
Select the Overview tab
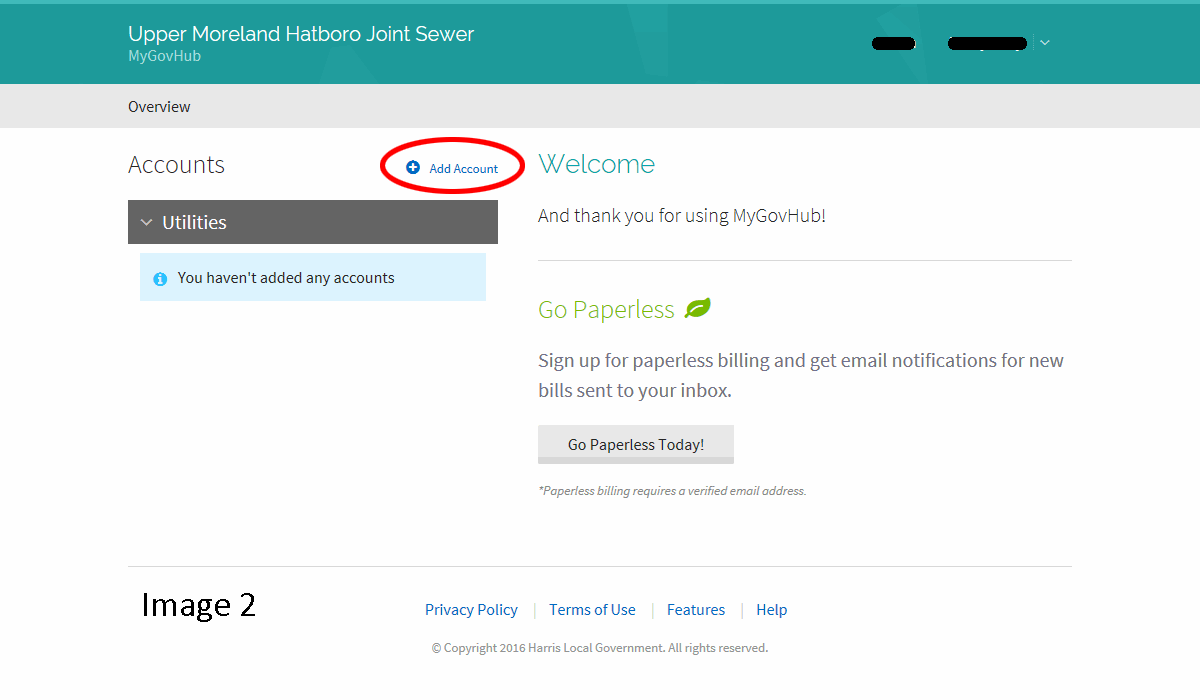[159, 107]
